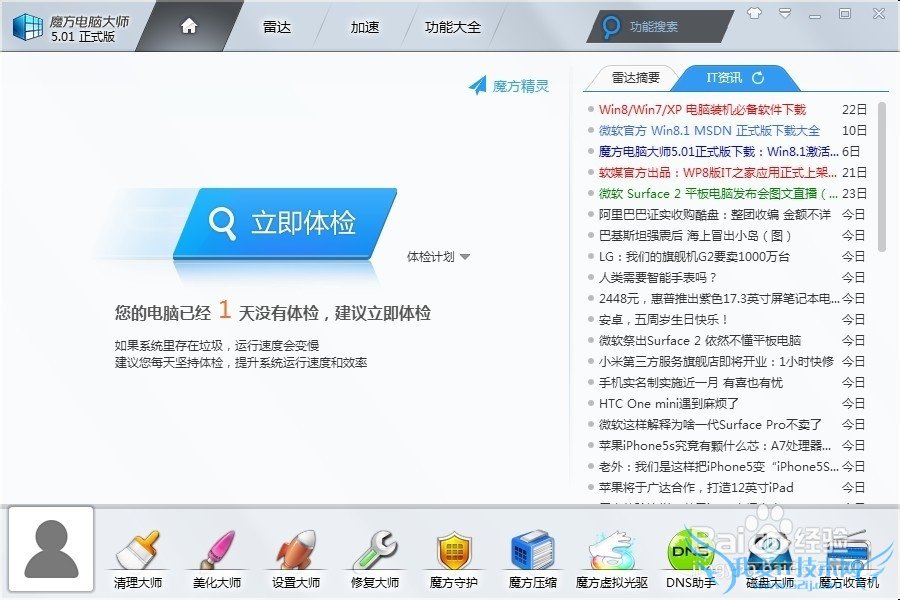The image size is (900, 600).
Task: Open 微软官方 Win8.1 MSDN 正式版下载大全 link
Action: click(709, 130)
